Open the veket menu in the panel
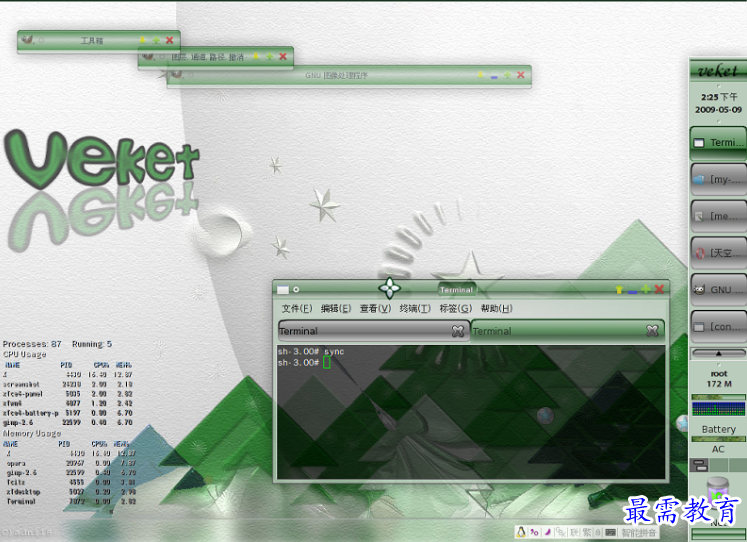 pyautogui.click(x=717, y=71)
